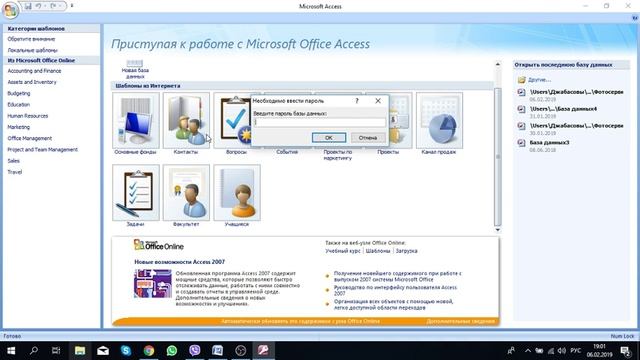Click the help question mark in password dialog

[357, 101]
